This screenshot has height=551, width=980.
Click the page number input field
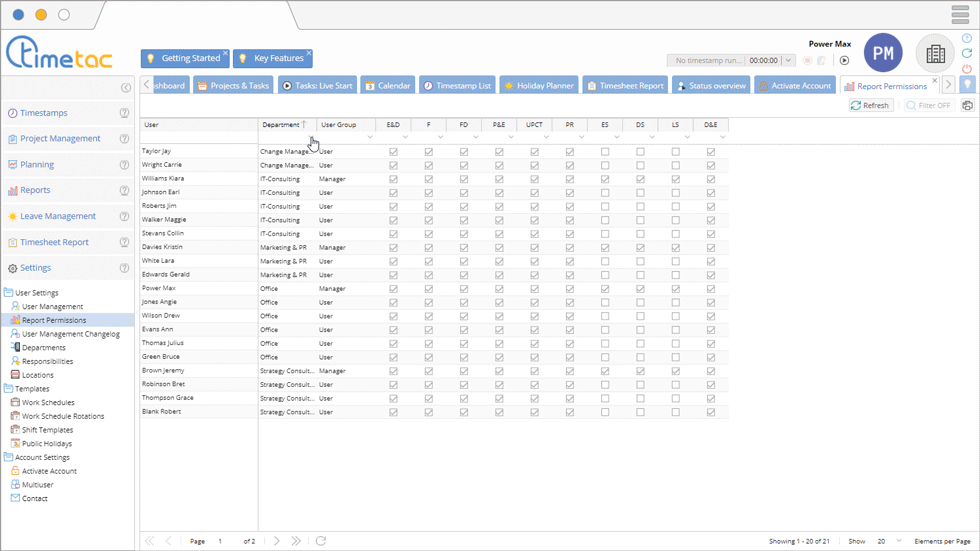pyautogui.click(x=225, y=541)
